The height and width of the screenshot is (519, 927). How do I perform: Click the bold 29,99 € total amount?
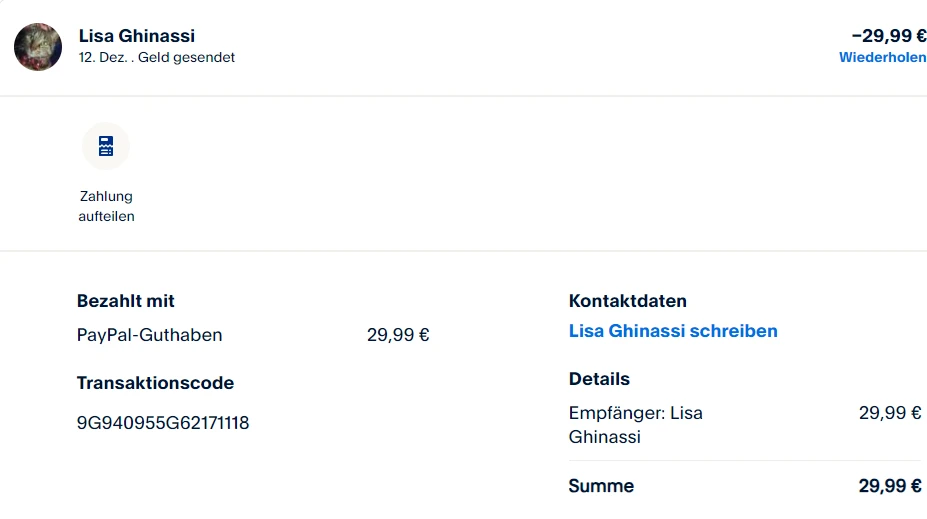coord(890,486)
